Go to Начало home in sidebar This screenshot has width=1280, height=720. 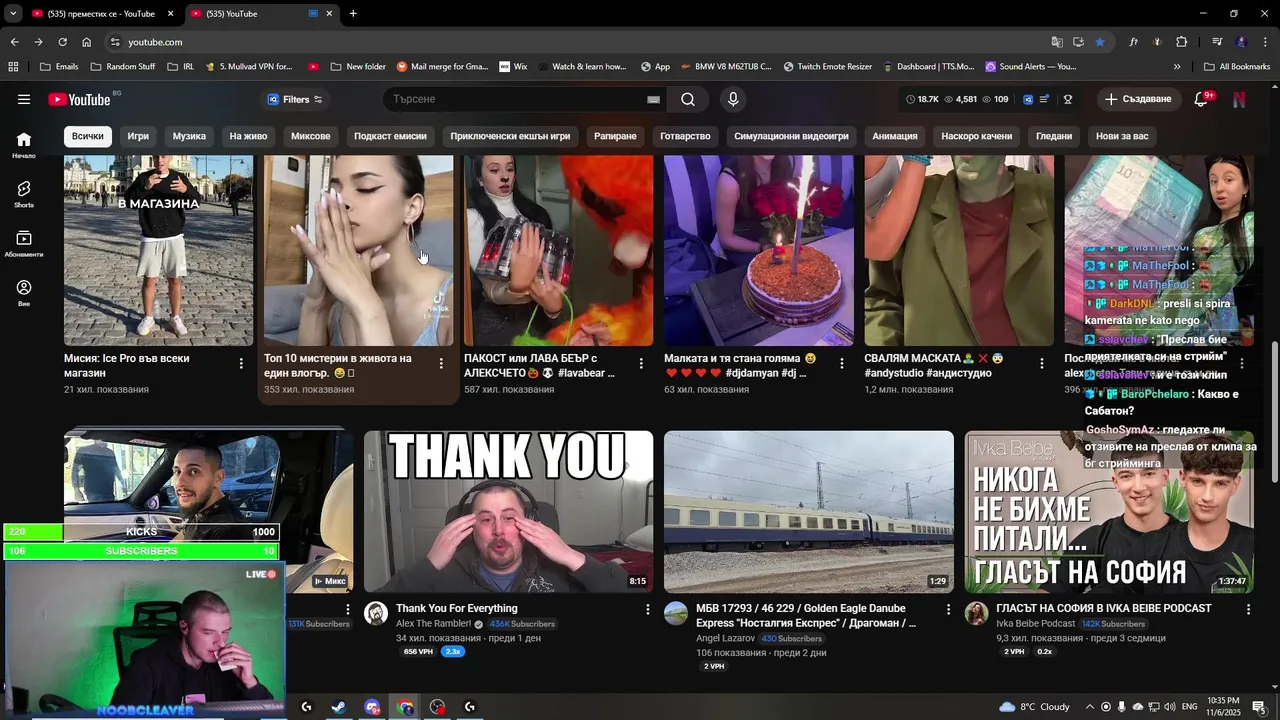tap(24, 144)
